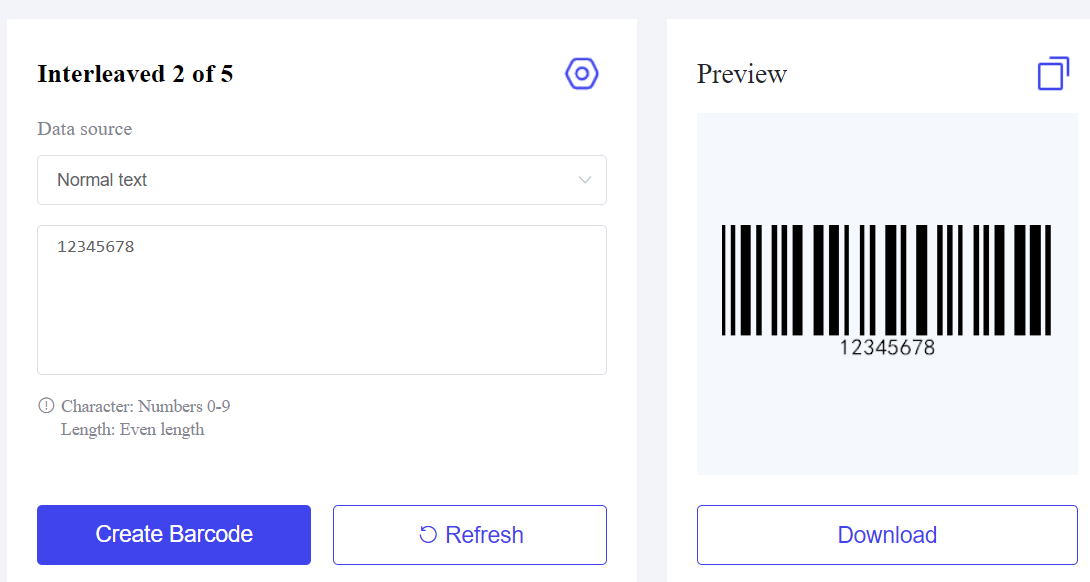Download the generated barcode
This screenshot has width=1090, height=582.
pos(887,535)
